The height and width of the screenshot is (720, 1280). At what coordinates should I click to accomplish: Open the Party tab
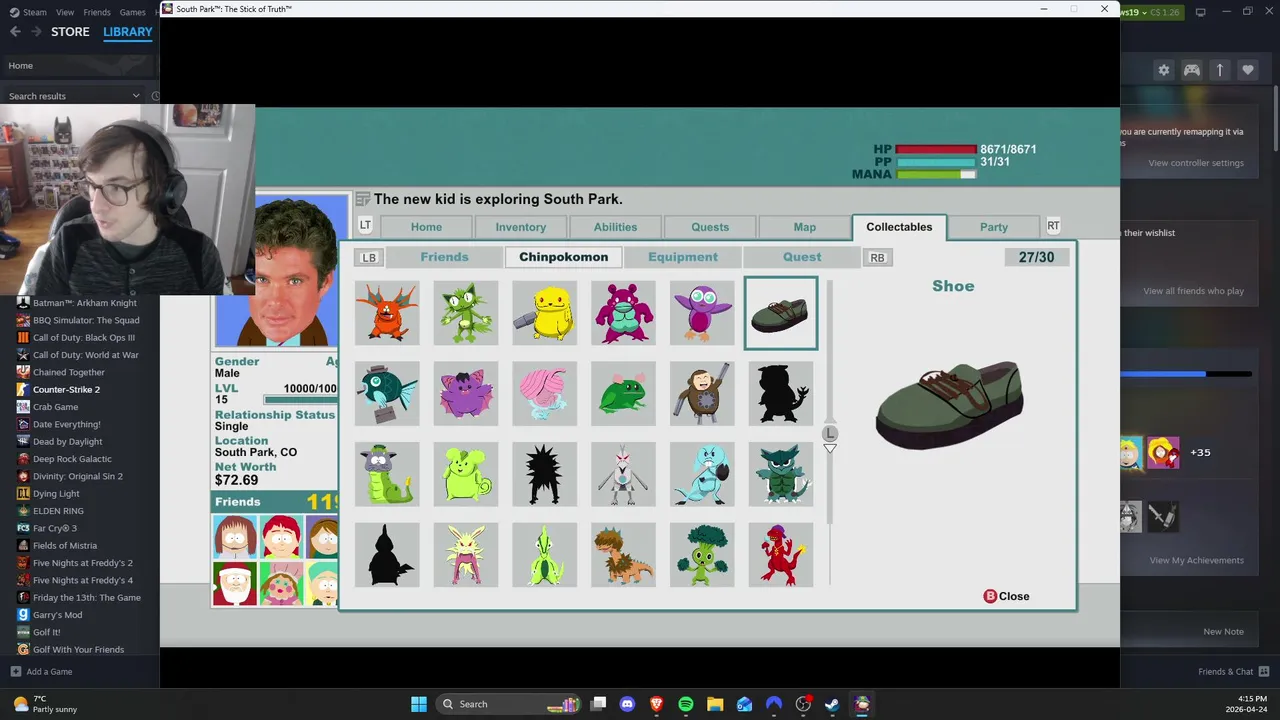994,227
